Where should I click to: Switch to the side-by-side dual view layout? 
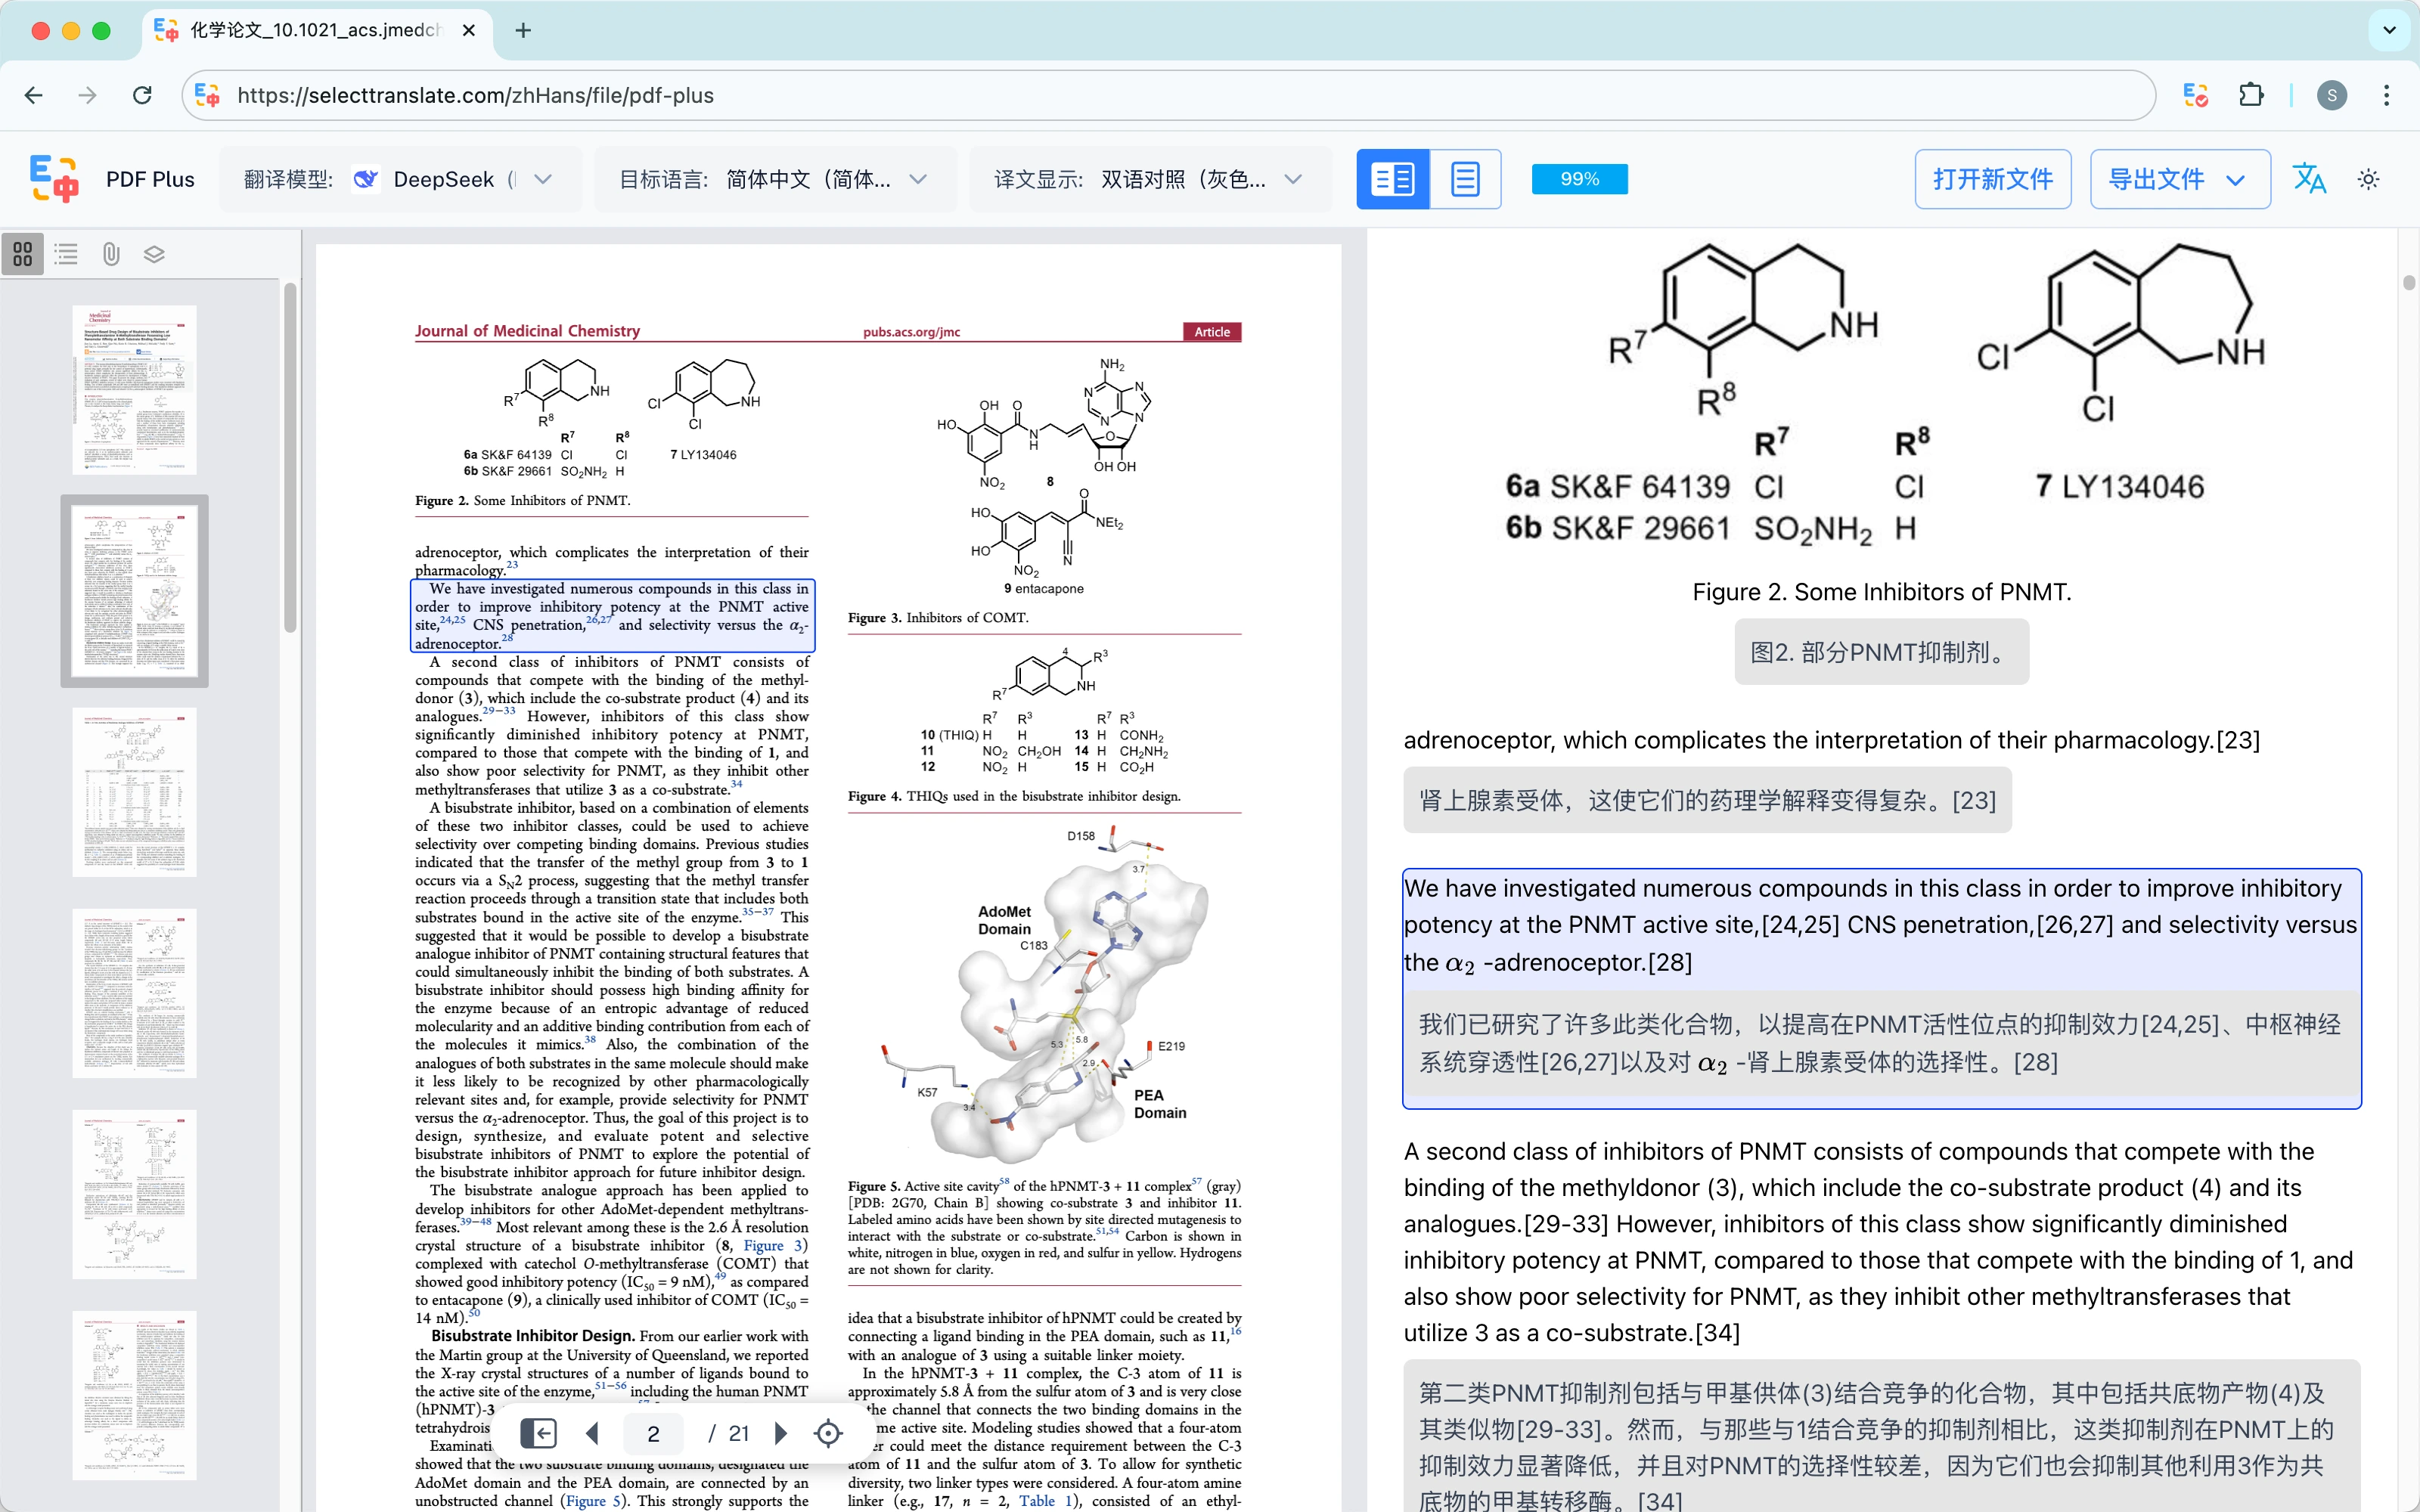click(x=1392, y=179)
